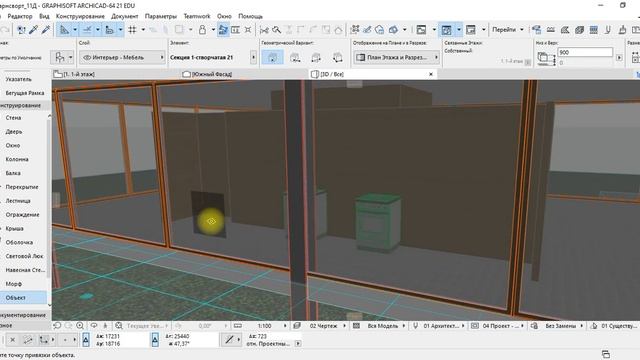Select the Стена tool
The height and width of the screenshot is (360, 640).
point(13,118)
